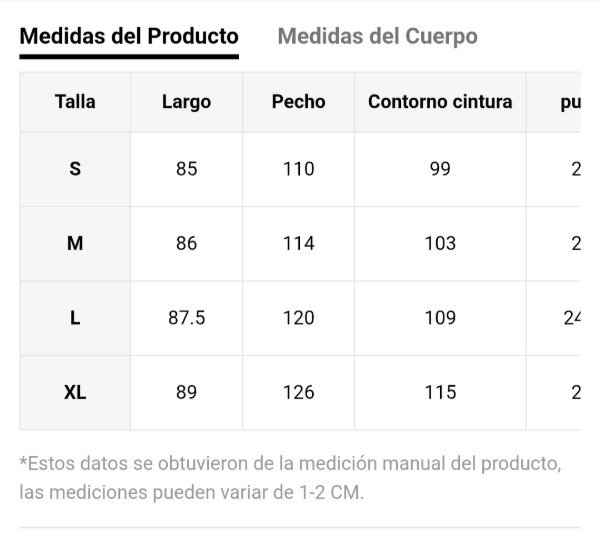
Task: Open the Medidas del Producto tab
Action: (129, 37)
